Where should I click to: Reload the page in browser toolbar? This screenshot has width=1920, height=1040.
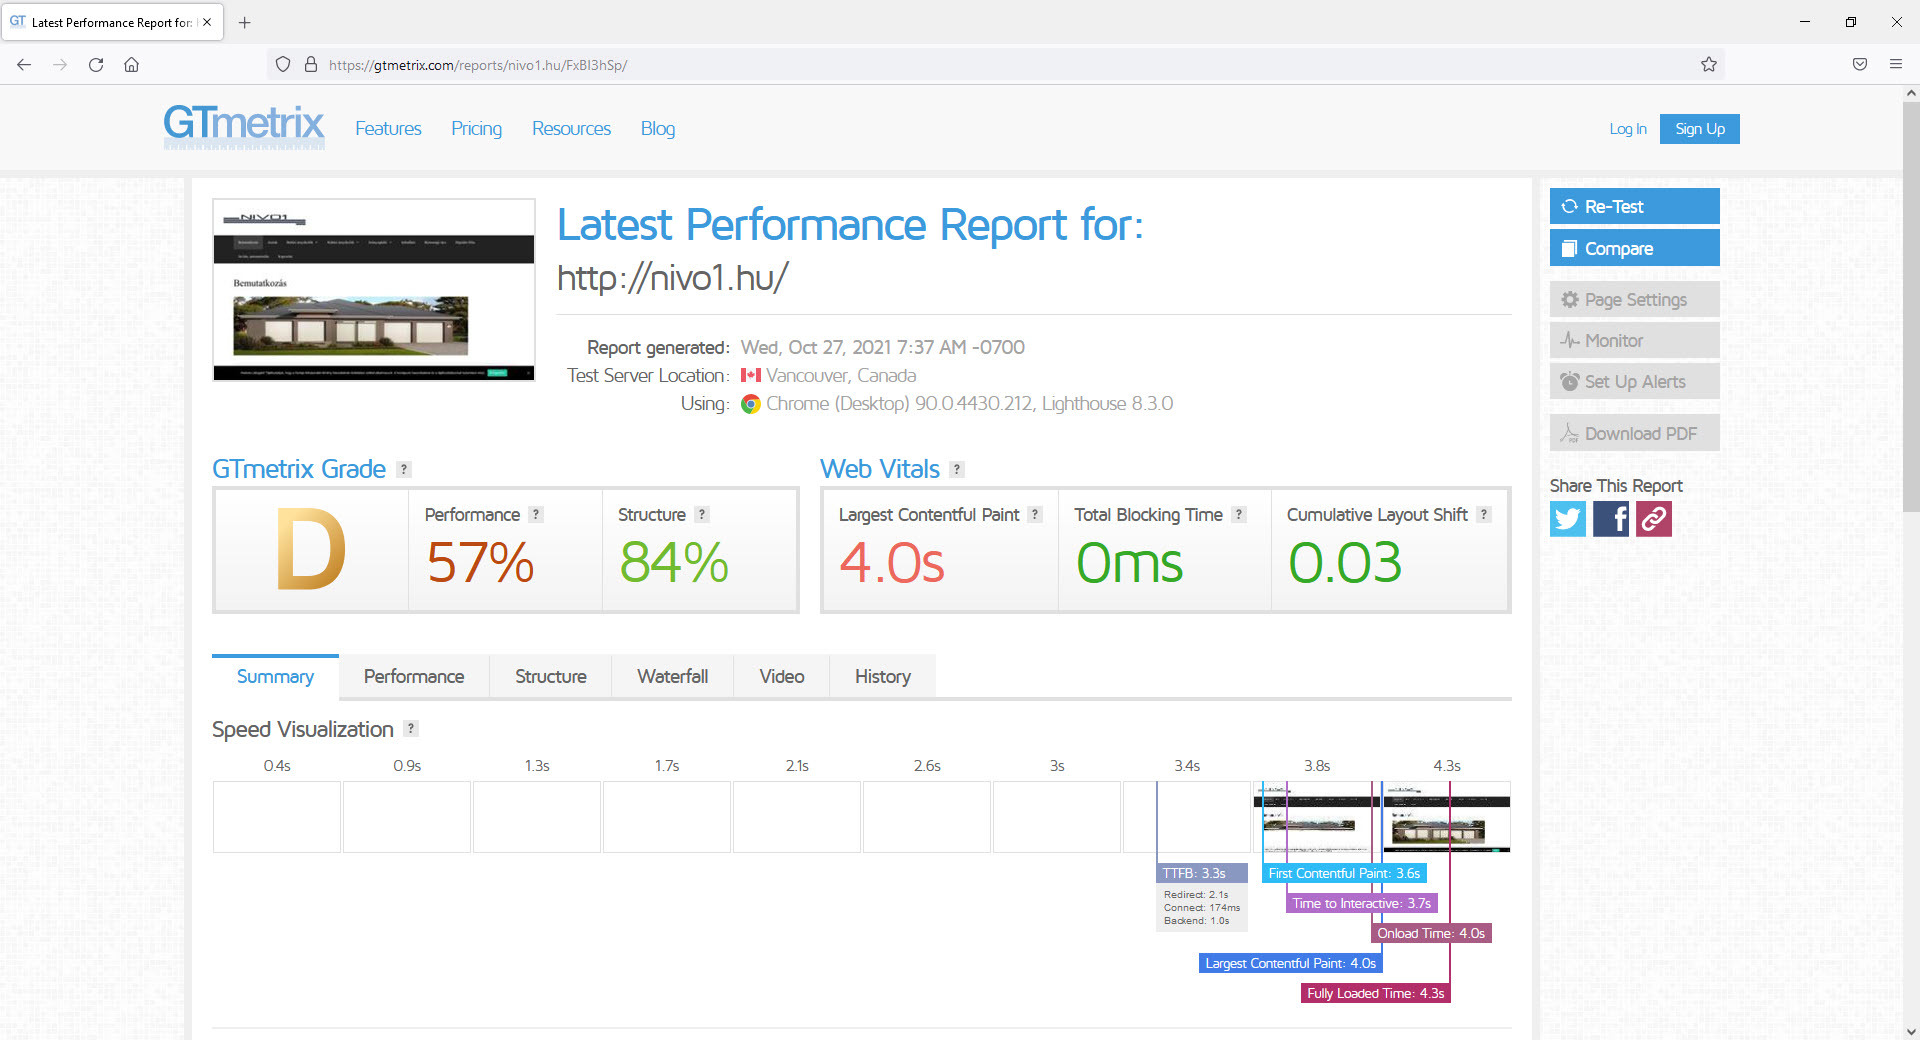coord(96,65)
